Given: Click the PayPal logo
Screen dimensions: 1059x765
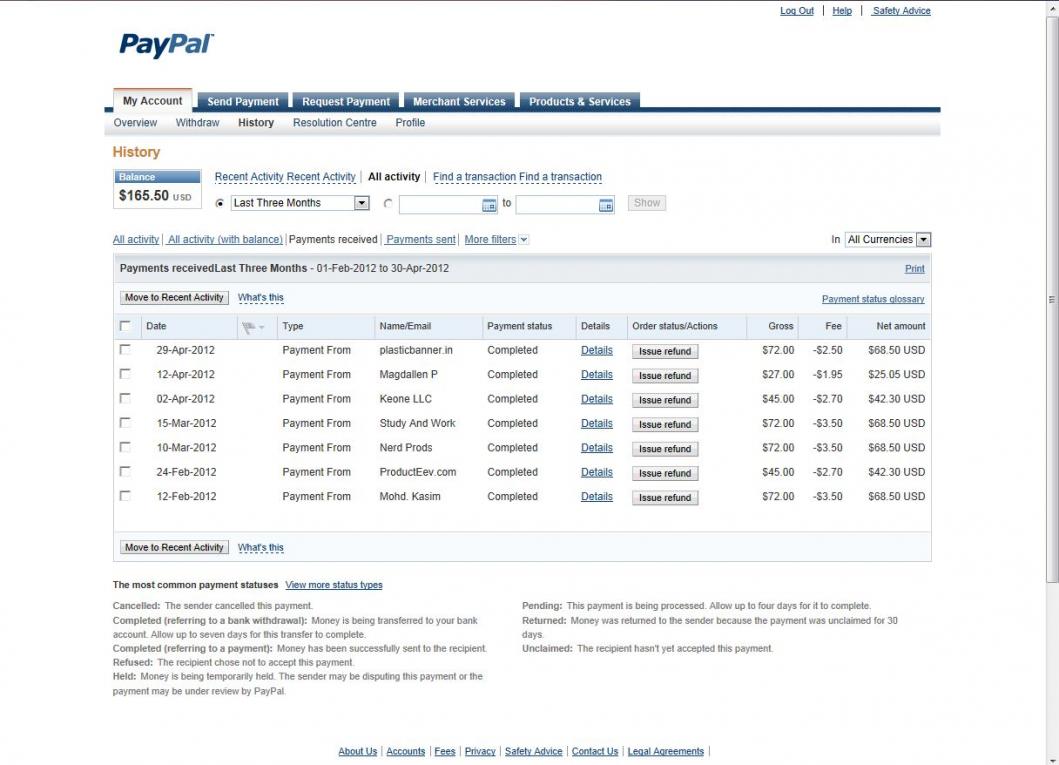Looking at the screenshot, I should [166, 45].
